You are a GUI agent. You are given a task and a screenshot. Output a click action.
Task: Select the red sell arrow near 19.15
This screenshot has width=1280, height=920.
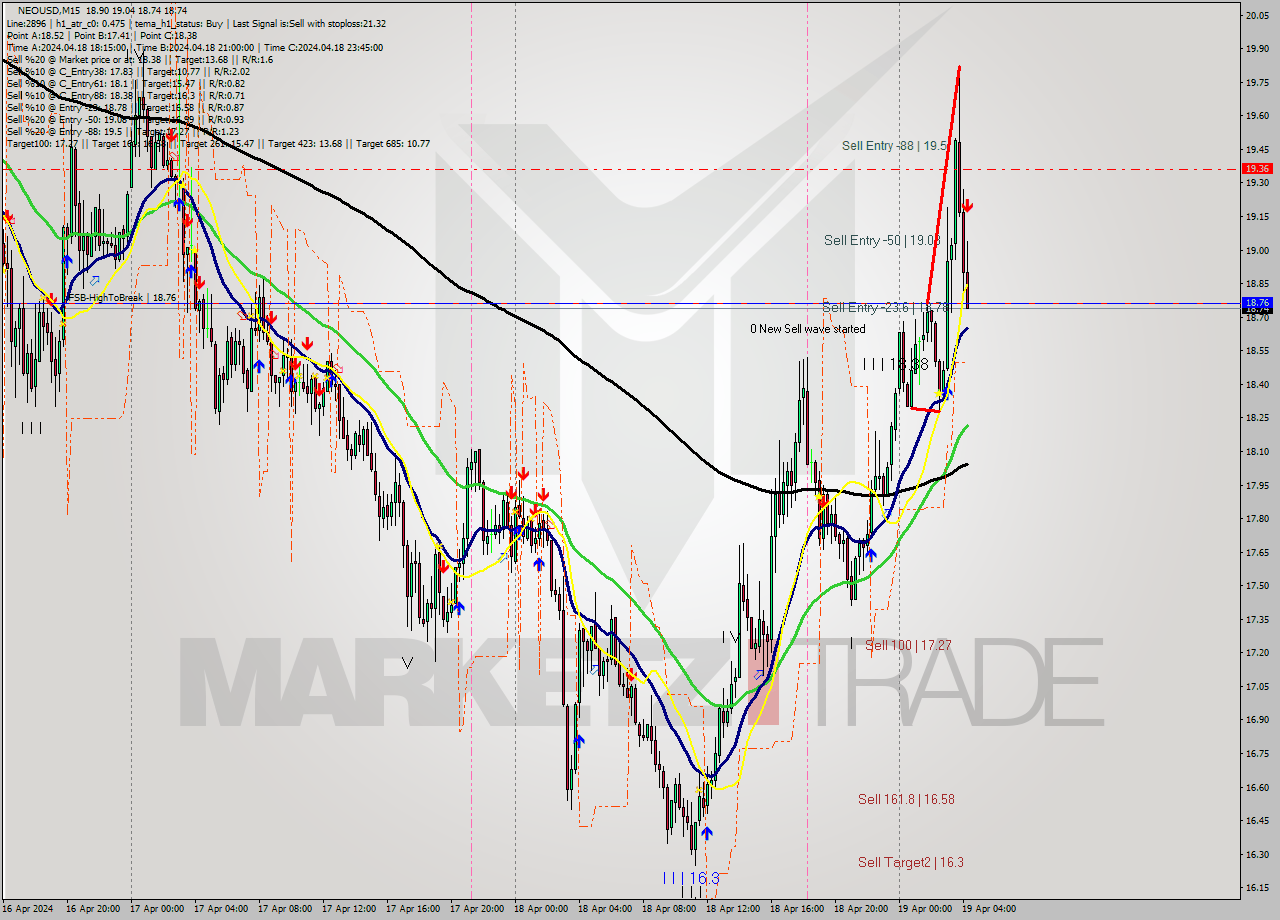point(968,206)
